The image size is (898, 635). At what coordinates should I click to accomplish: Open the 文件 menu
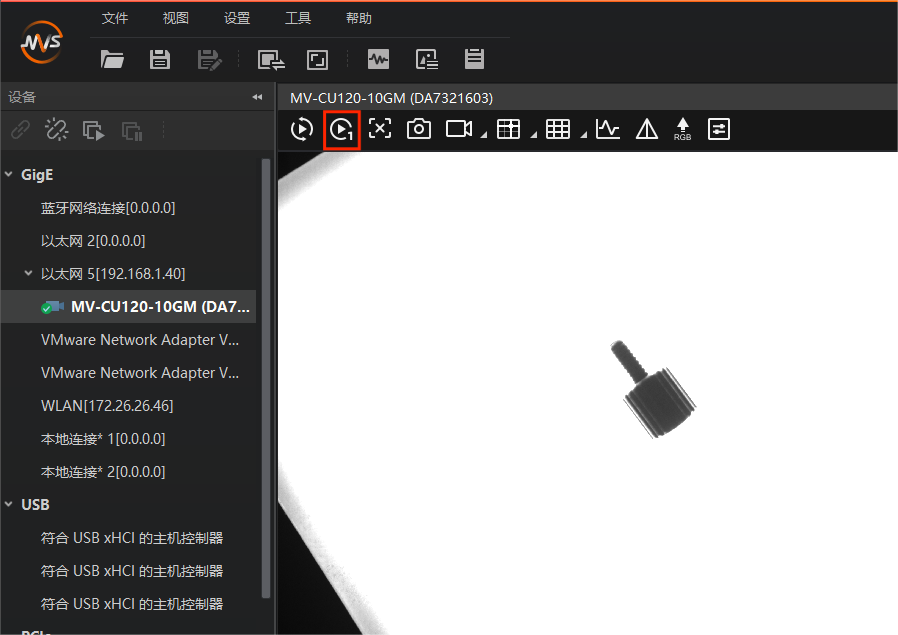pyautogui.click(x=115, y=18)
